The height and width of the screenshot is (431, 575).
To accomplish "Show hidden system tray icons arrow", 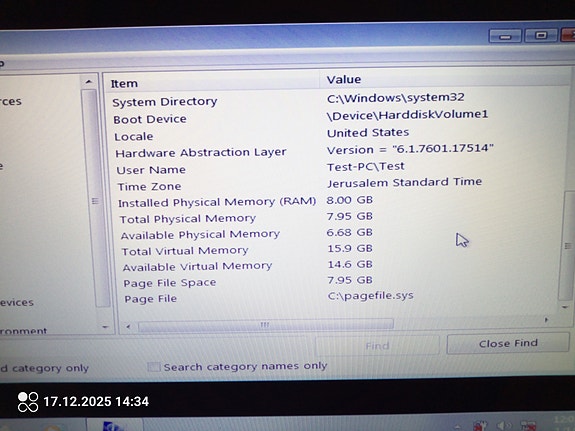I will [458, 427].
